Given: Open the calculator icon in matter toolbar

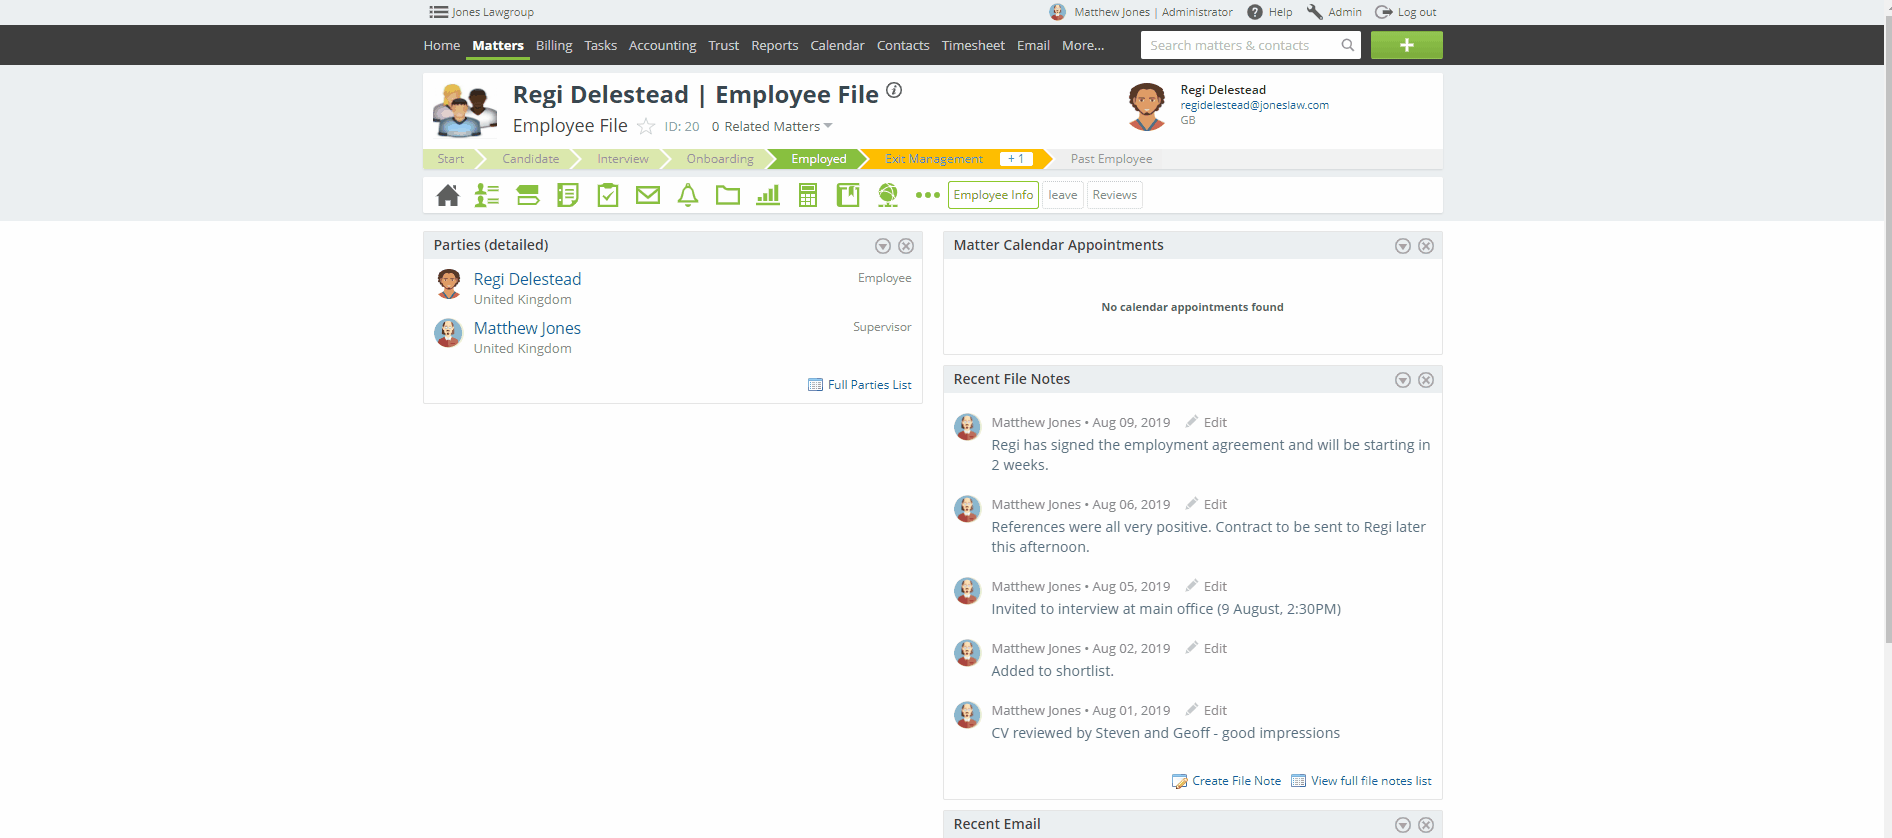Looking at the screenshot, I should [x=808, y=195].
